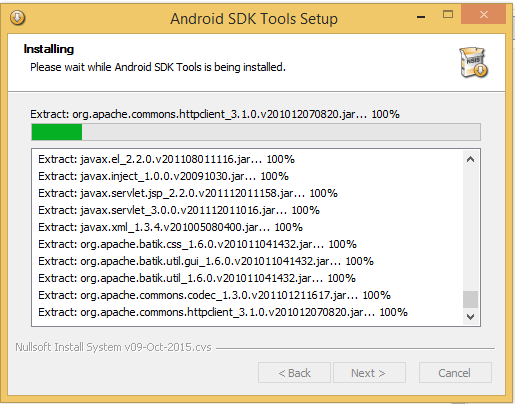This screenshot has width=515, height=404.
Task: Minimize the Android SDK Tools Setup window
Action: 421,16
